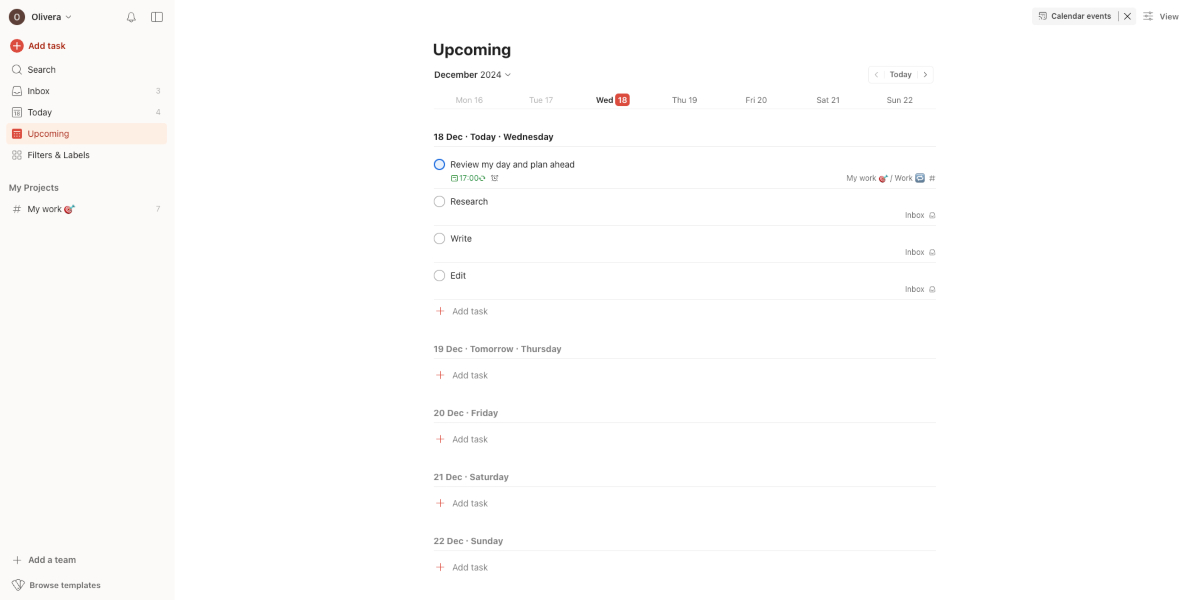This screenshot has width=1194, height=600.
Task: Select Fri 20 in the week strip
Action: pyautogui.click(x=756, y=100)
